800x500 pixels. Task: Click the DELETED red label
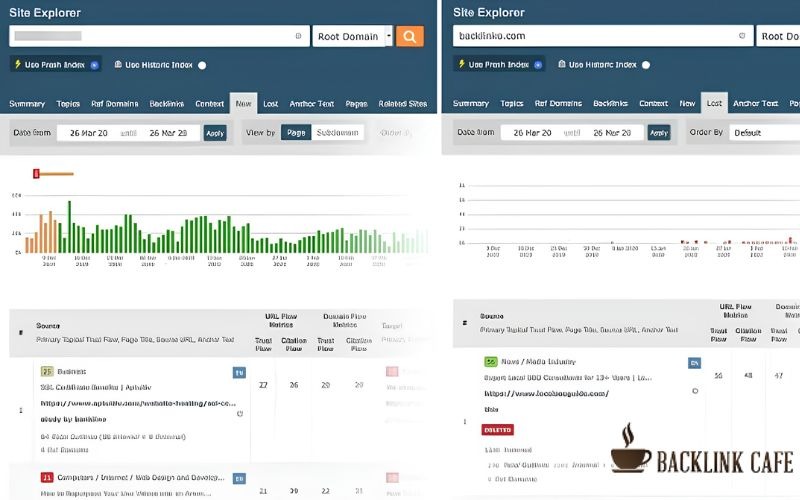[x=497, y=430]
